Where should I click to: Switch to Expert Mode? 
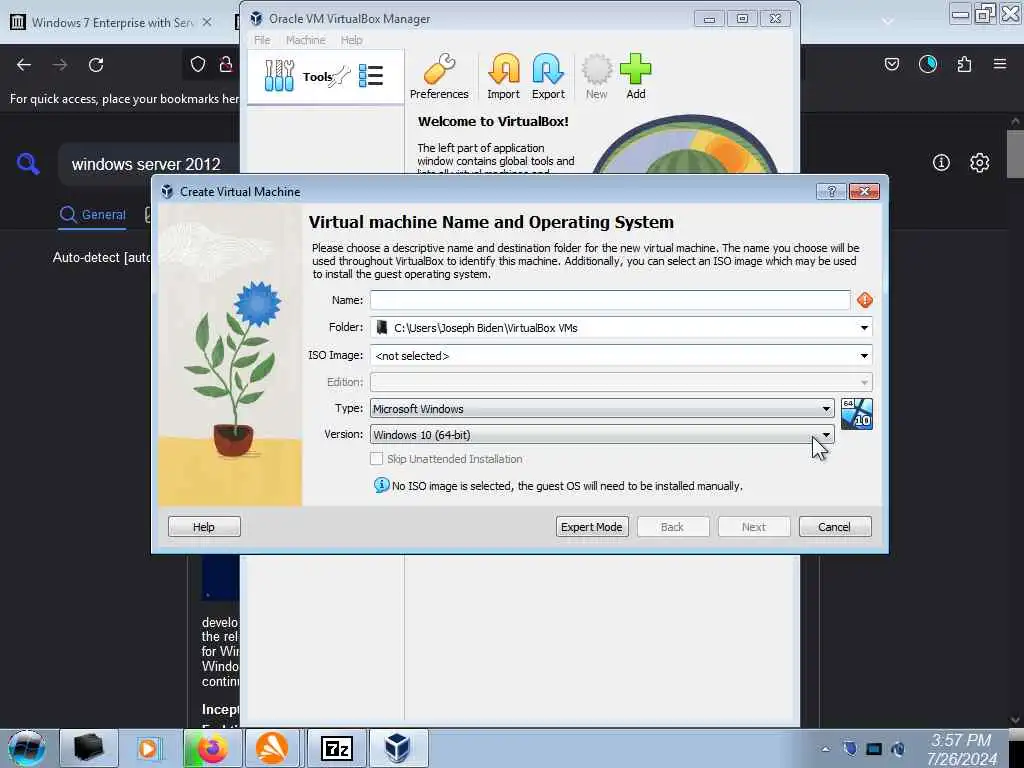592,527
